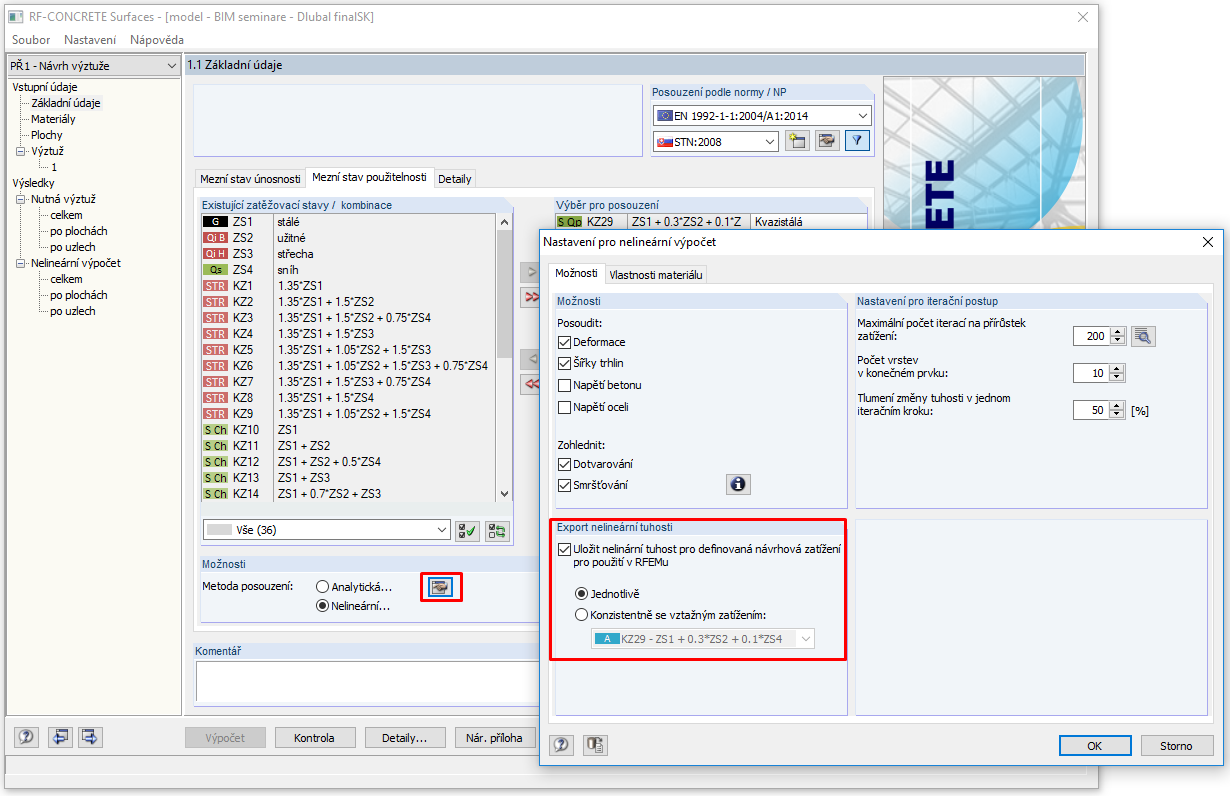
Task: Select Konzistentně se vztažným zatížením radio
Action: (582, 615)
